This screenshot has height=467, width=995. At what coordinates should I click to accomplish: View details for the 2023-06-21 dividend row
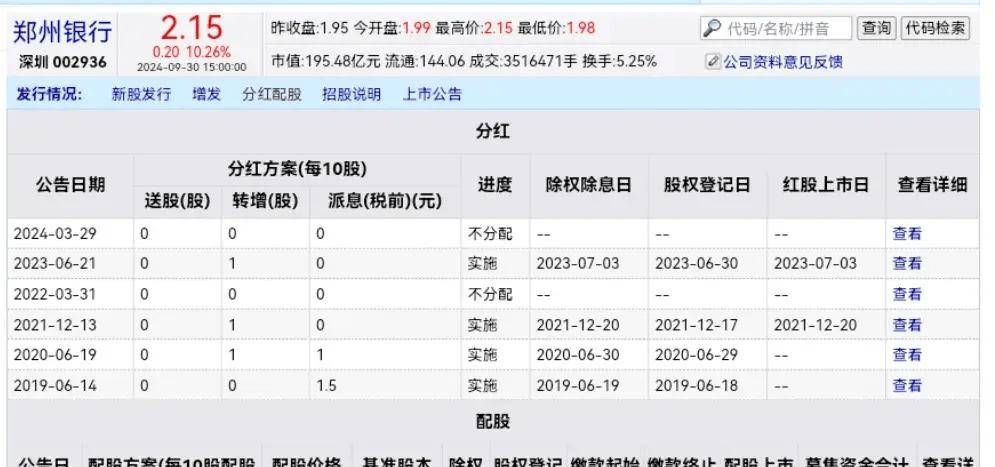pyautogui.click(x=907, y=263)
